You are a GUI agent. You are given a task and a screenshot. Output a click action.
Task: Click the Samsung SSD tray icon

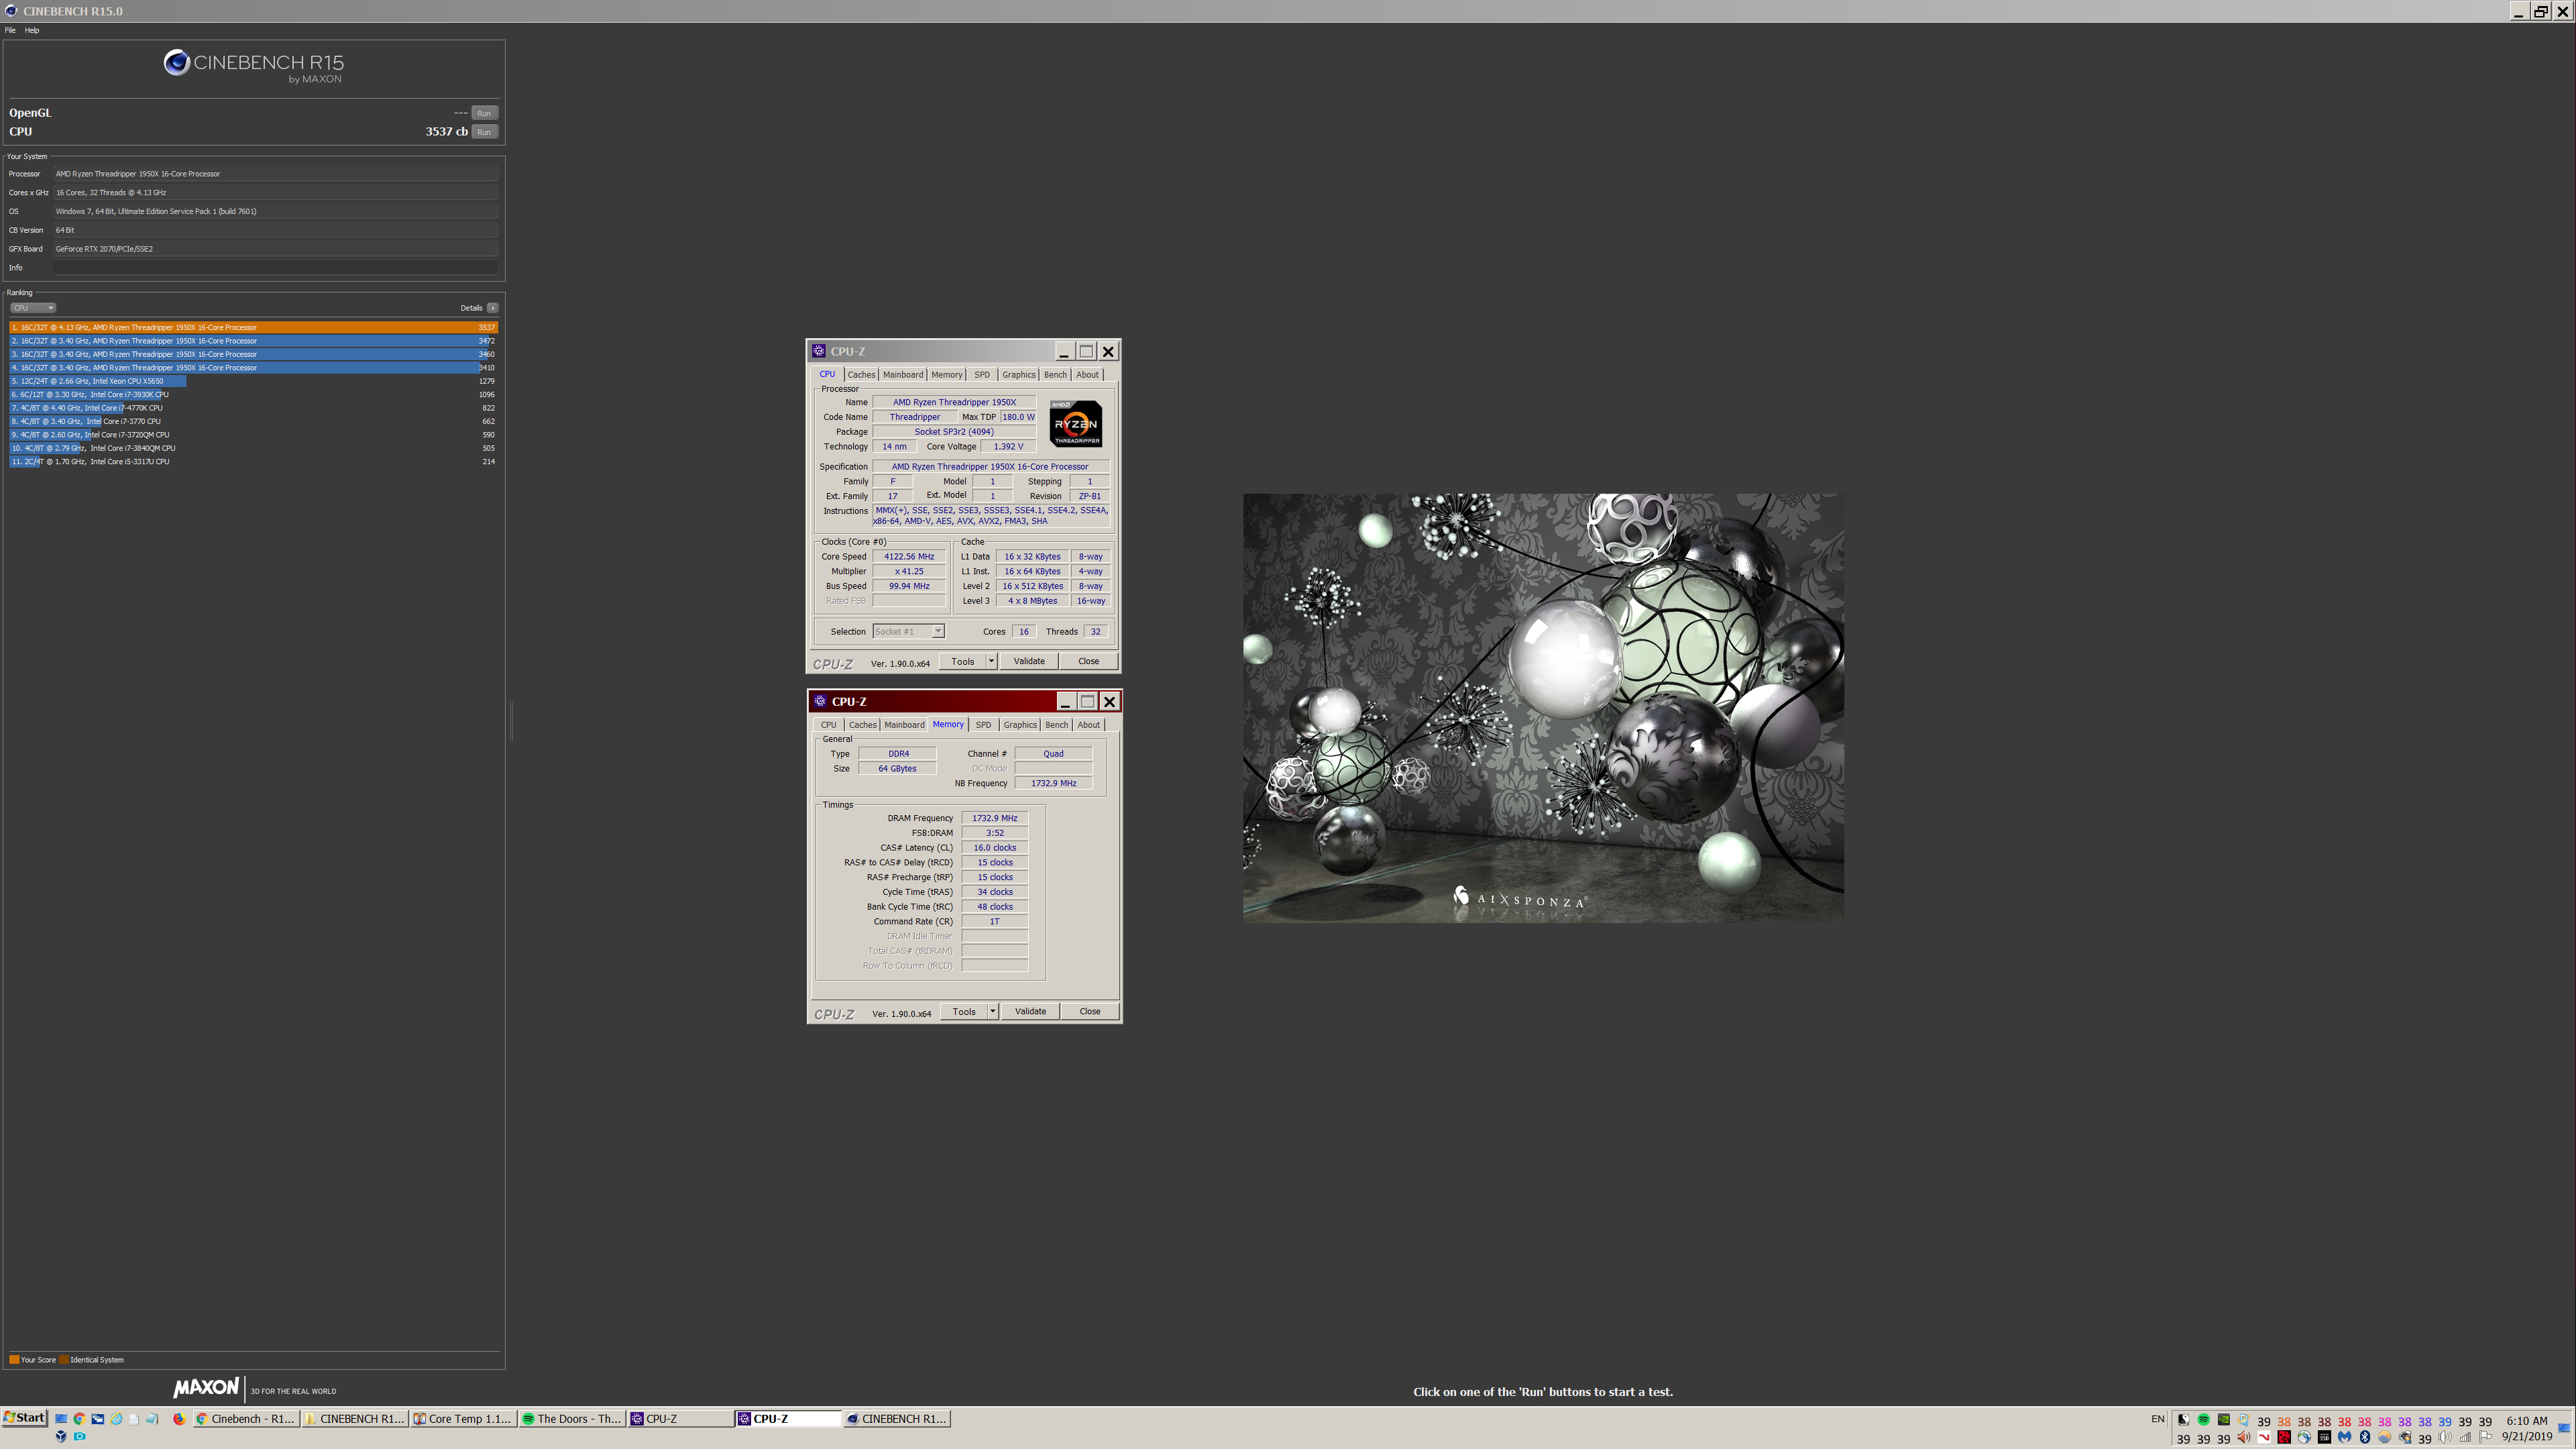tap(2325, 1437)
